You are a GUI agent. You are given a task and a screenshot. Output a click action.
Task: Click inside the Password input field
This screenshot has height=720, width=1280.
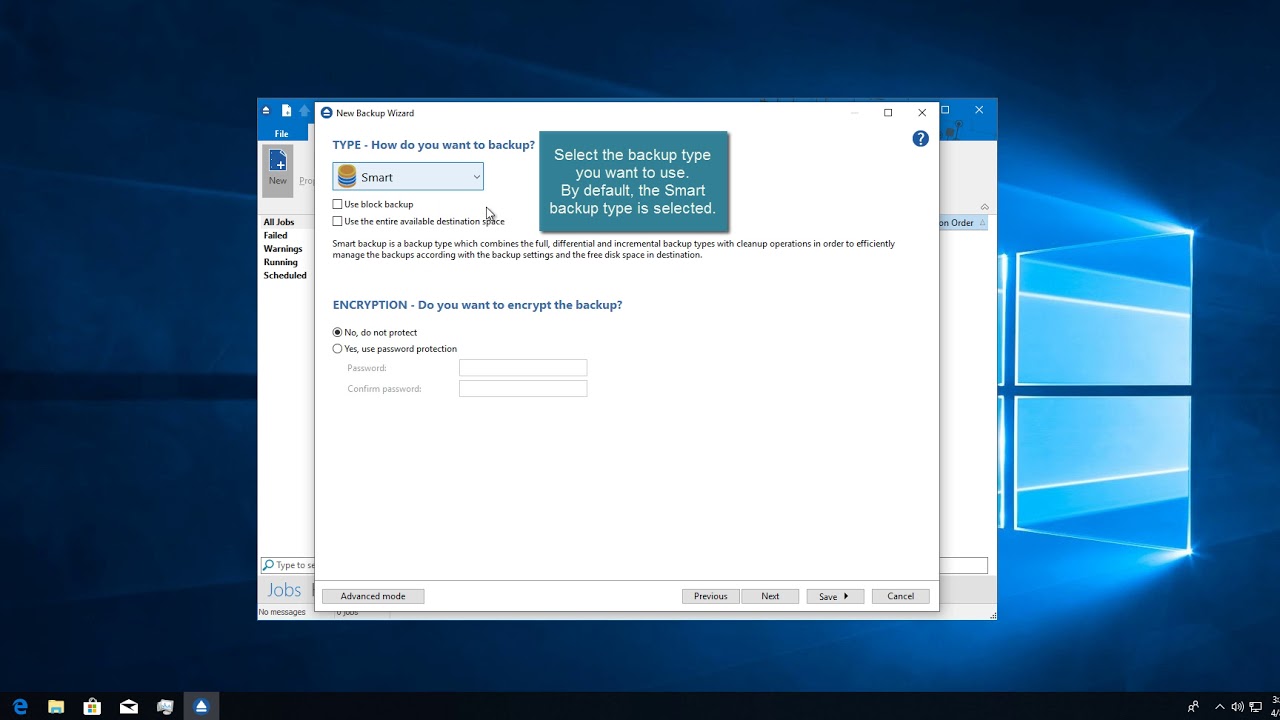pos(522,367)
